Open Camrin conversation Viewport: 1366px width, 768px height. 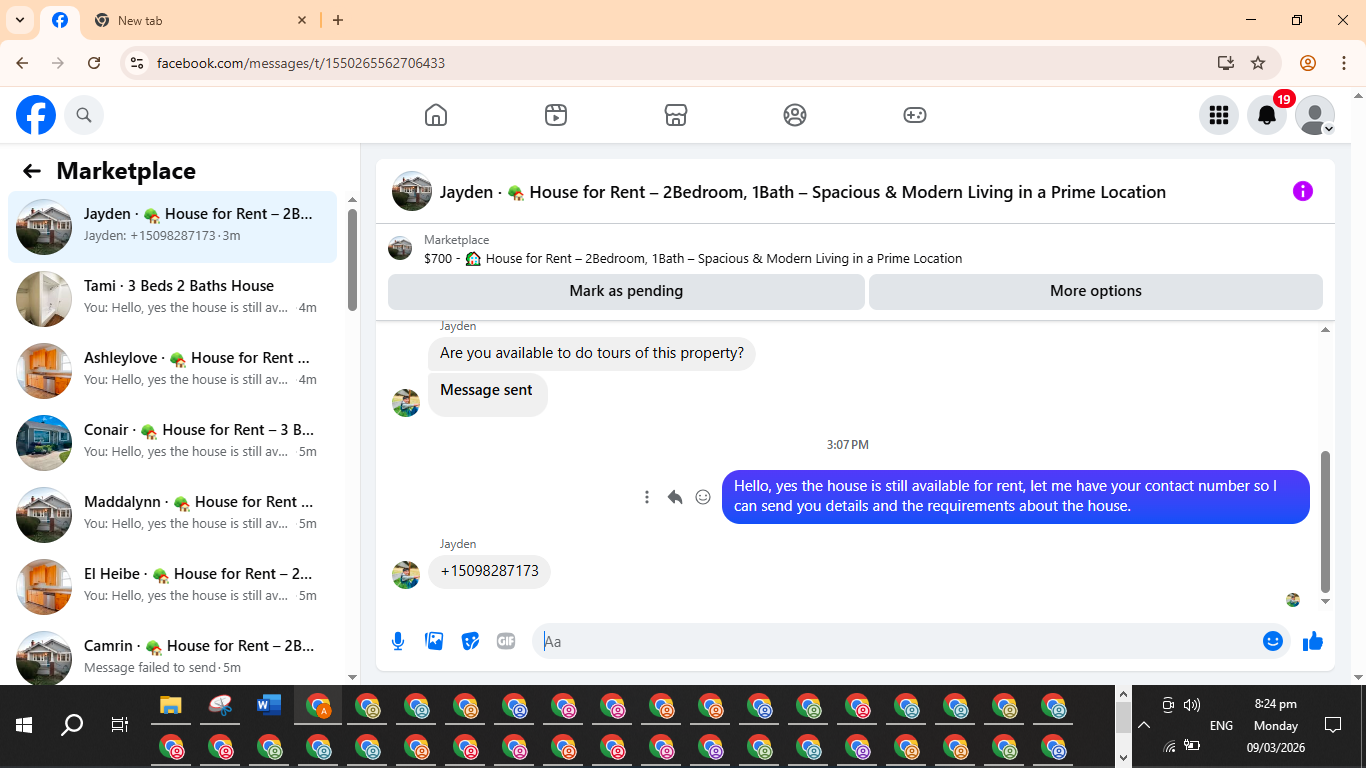click(173, 655)
